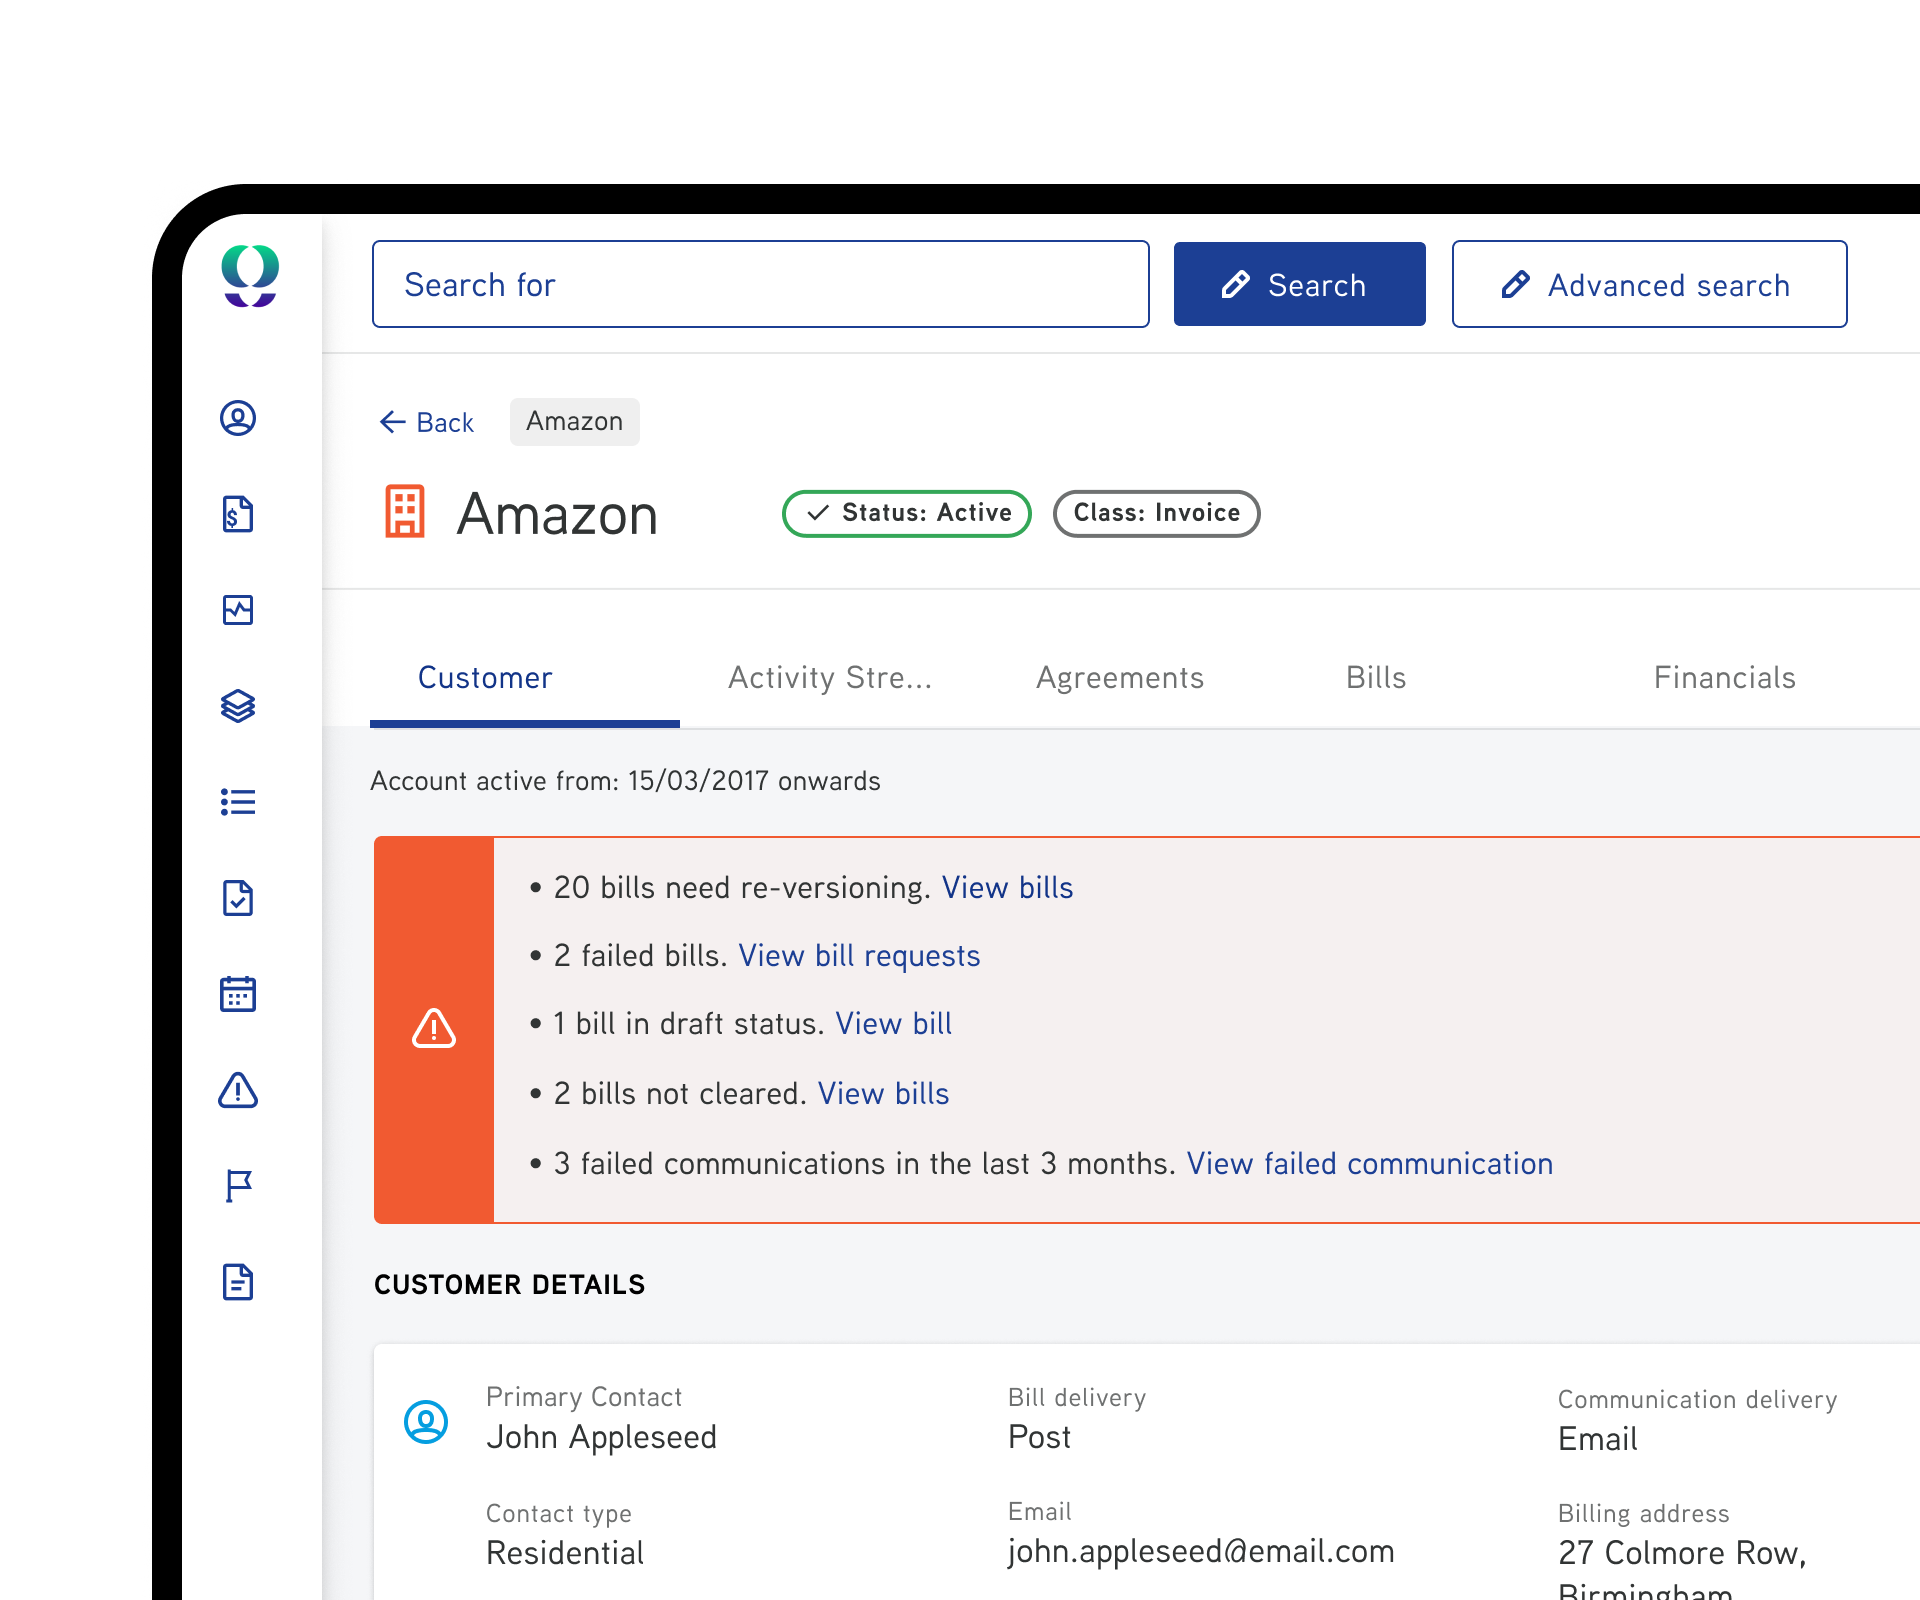The image size is (1920, 1600).
Task: Click the app logo in the sidebar
Action: (250, 276)
